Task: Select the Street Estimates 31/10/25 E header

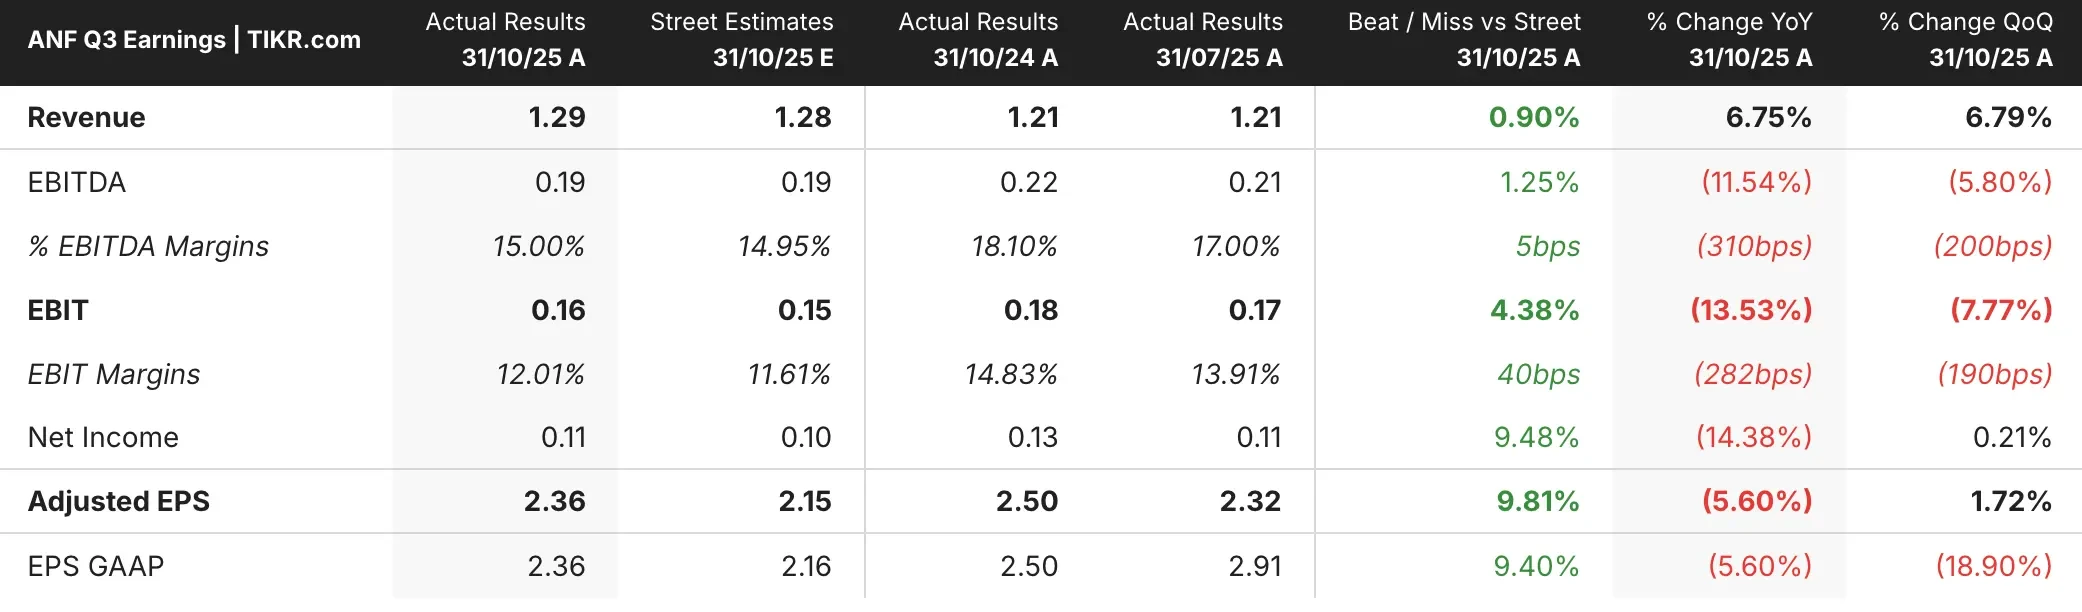Action: 742,40
